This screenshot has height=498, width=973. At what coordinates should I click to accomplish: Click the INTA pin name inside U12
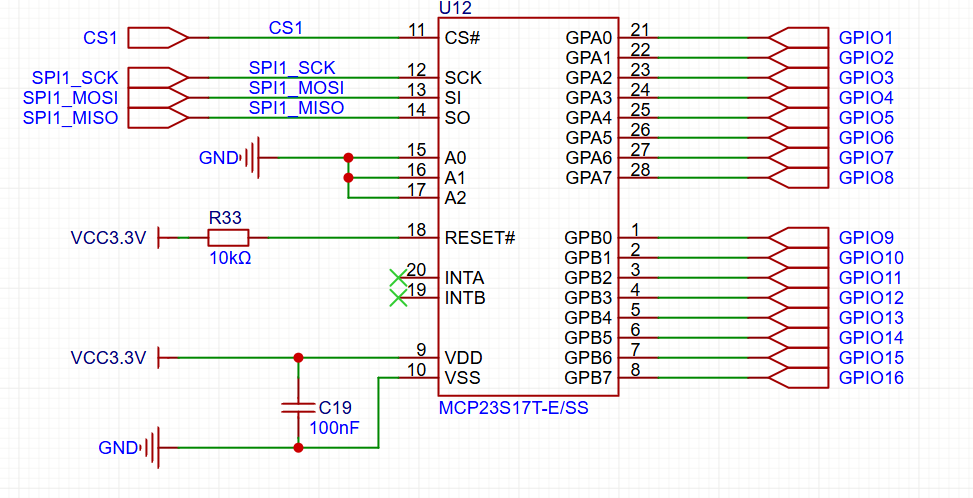pos(465,278)
